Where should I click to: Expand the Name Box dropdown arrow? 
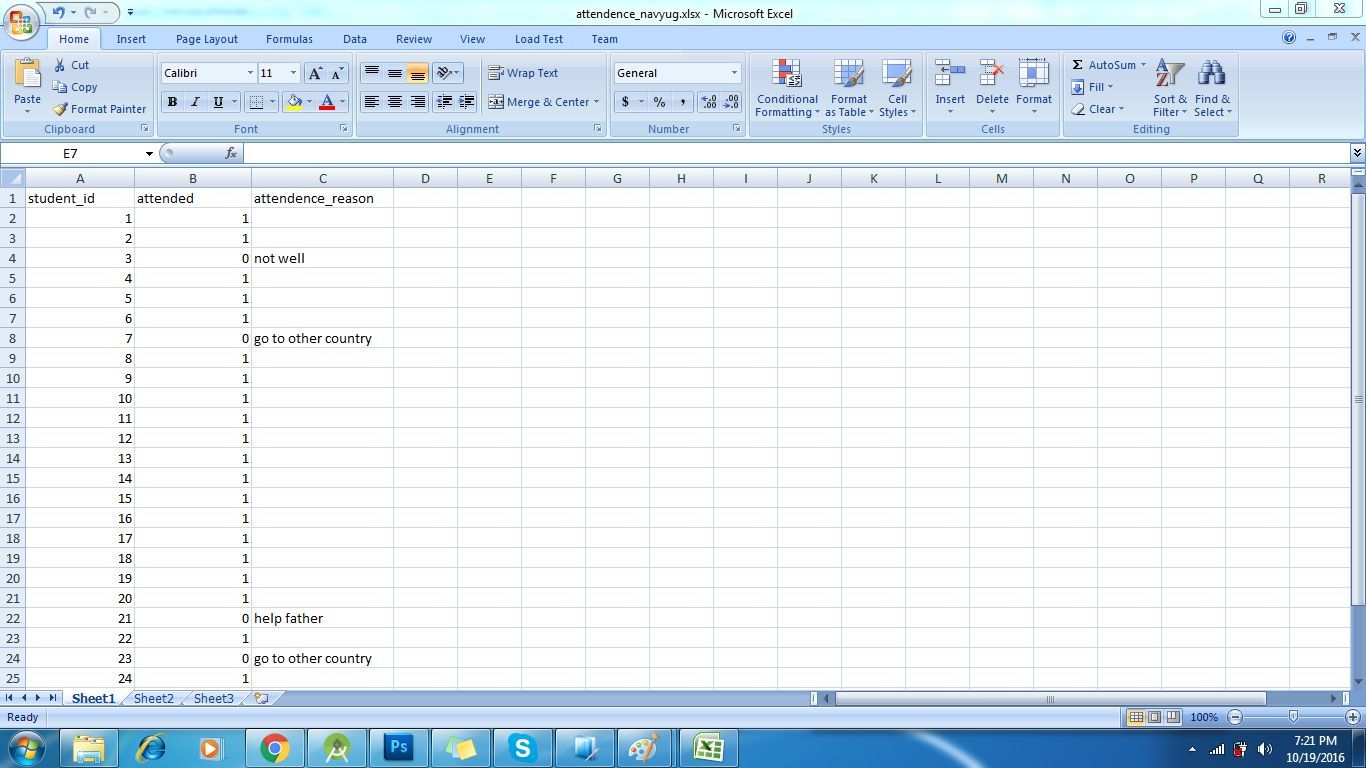tap(149, 154)
